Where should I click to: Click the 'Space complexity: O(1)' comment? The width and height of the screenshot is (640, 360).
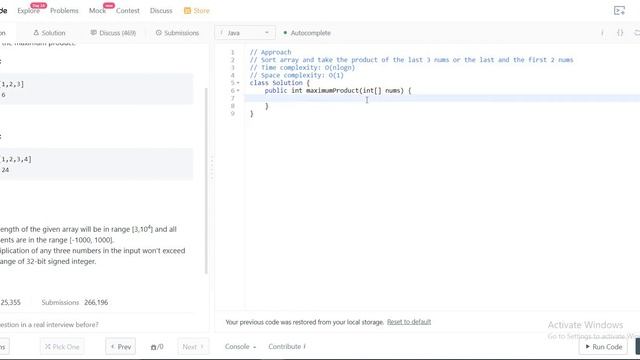click(x=297, y=76)
